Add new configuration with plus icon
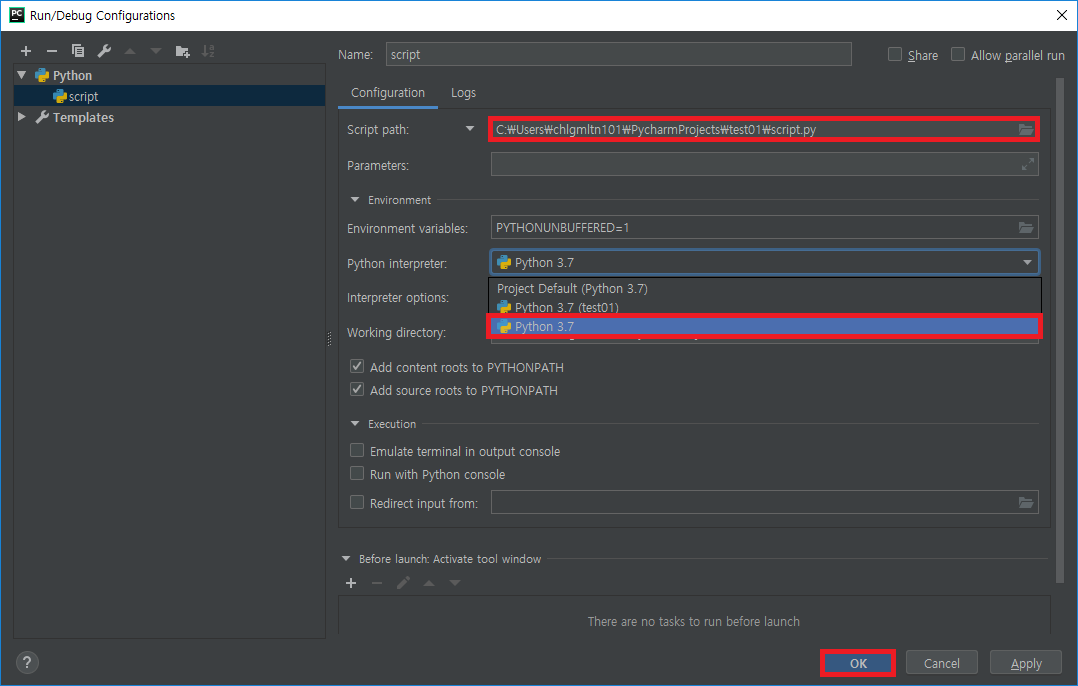Viewport: 1078px width, 686px height. coord(26,51)
